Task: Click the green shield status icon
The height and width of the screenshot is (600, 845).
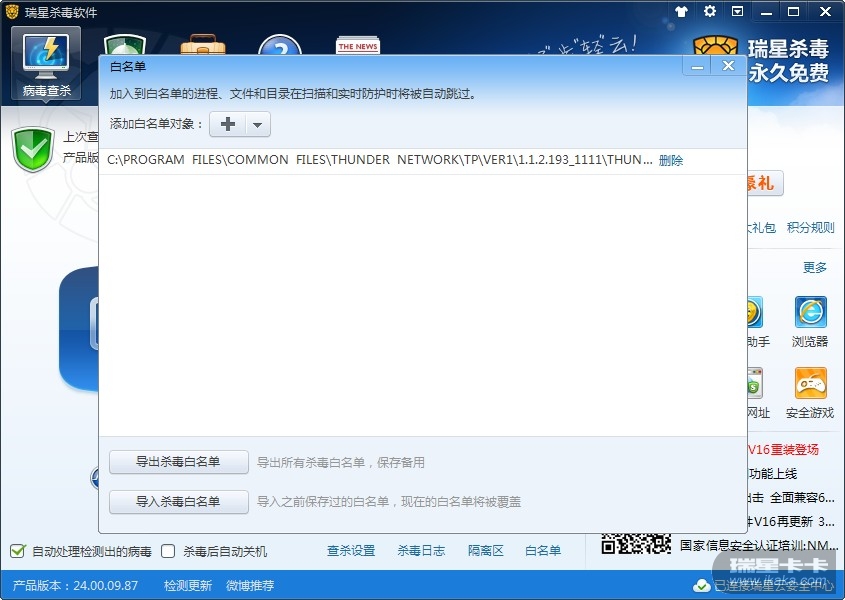Action: 33,149
